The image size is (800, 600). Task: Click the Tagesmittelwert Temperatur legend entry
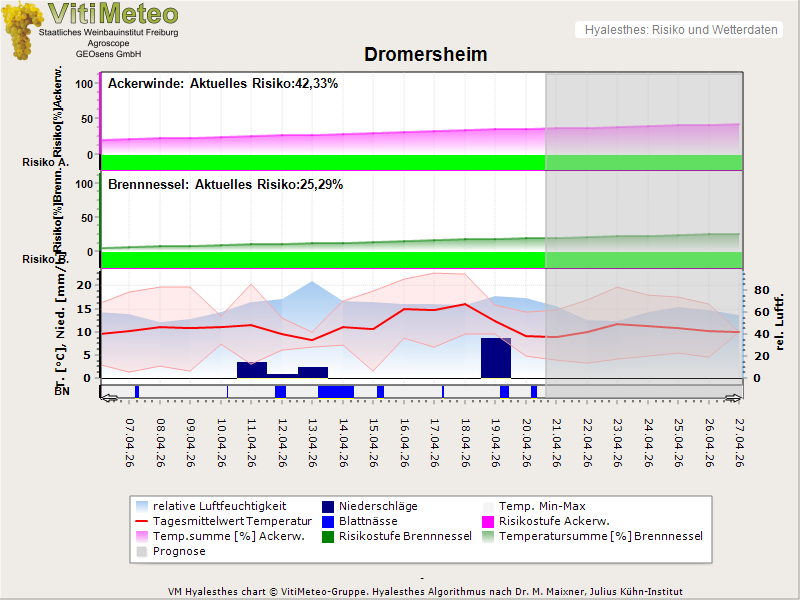(x=217, y=522)
